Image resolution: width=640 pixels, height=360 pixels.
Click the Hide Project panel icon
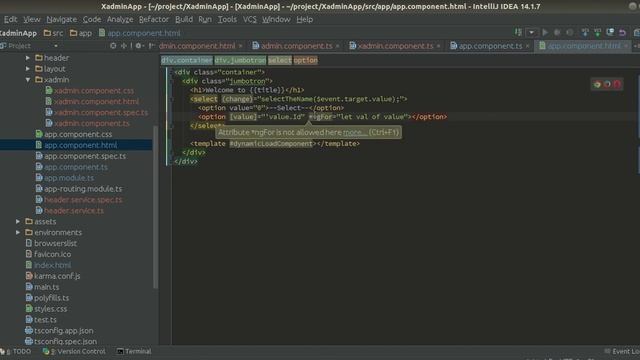pyautogui.click(x=151, y=46)
